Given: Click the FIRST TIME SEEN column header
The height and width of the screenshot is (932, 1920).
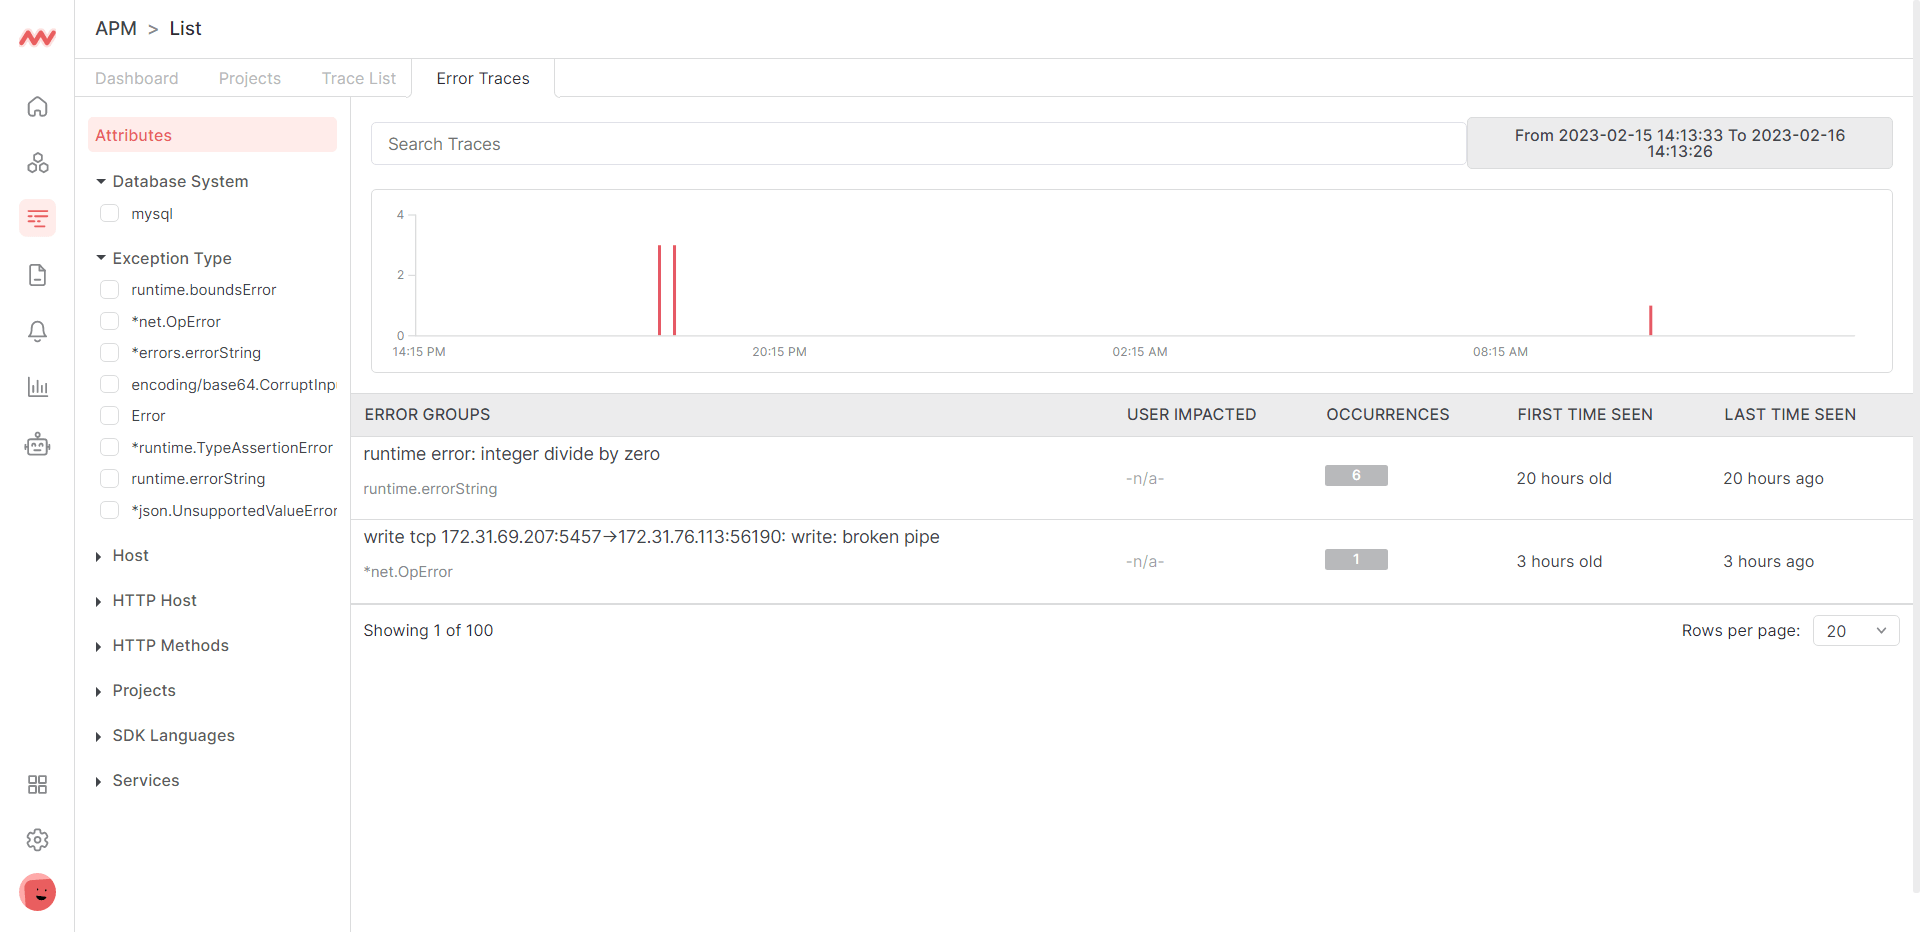Looking at the screenshot, I should click(1585, 415).
